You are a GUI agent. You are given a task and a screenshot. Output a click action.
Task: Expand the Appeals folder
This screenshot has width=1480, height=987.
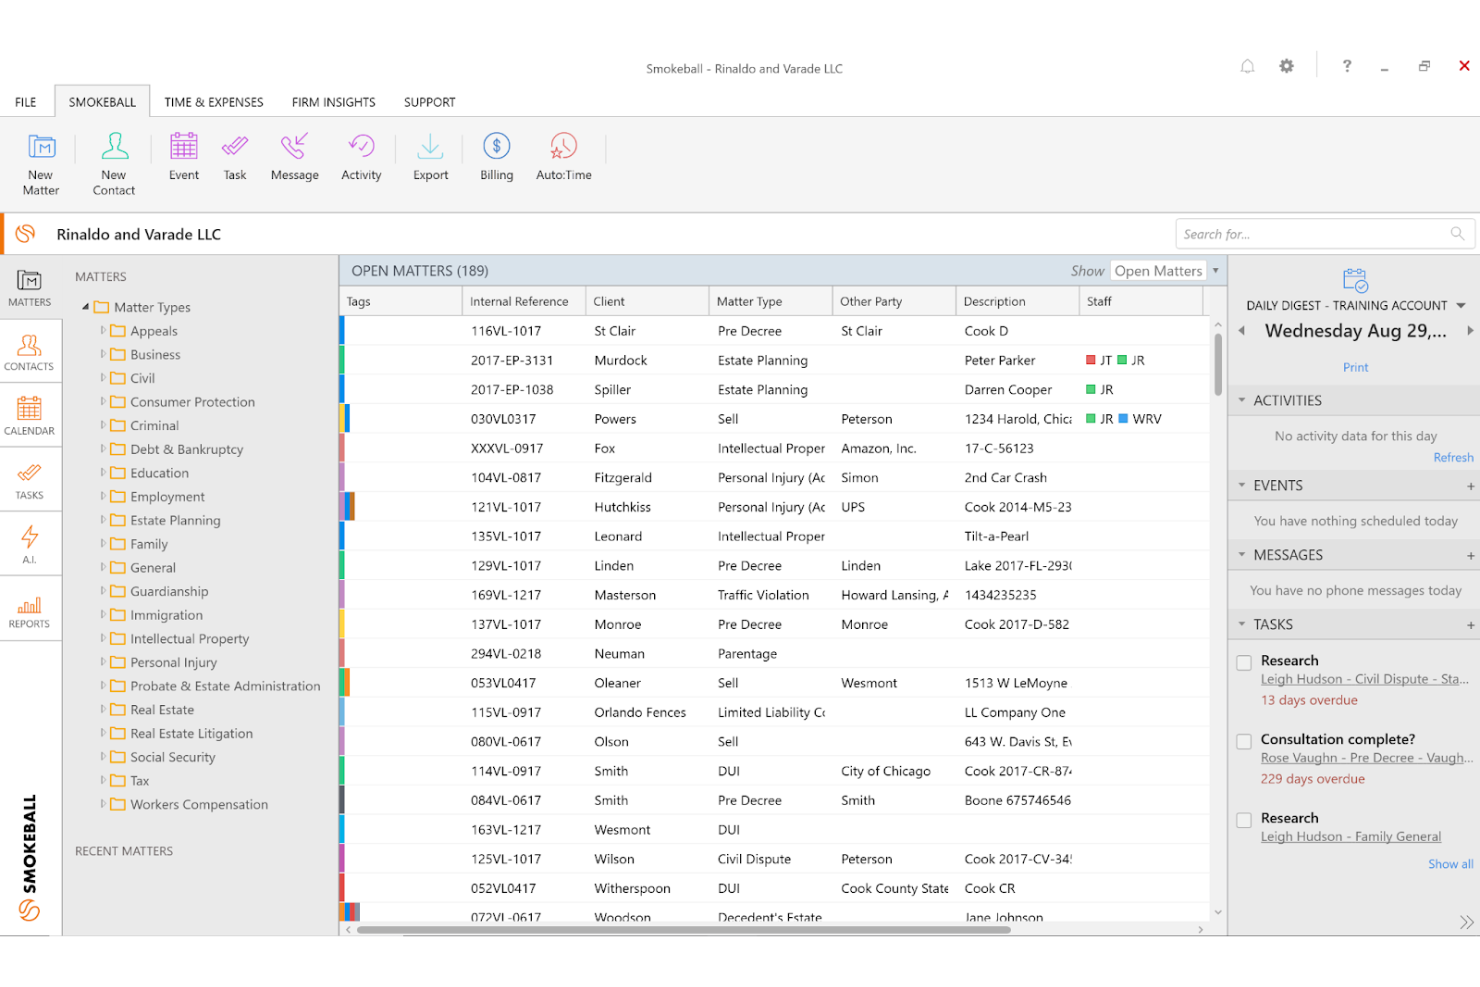click(102, 330)
